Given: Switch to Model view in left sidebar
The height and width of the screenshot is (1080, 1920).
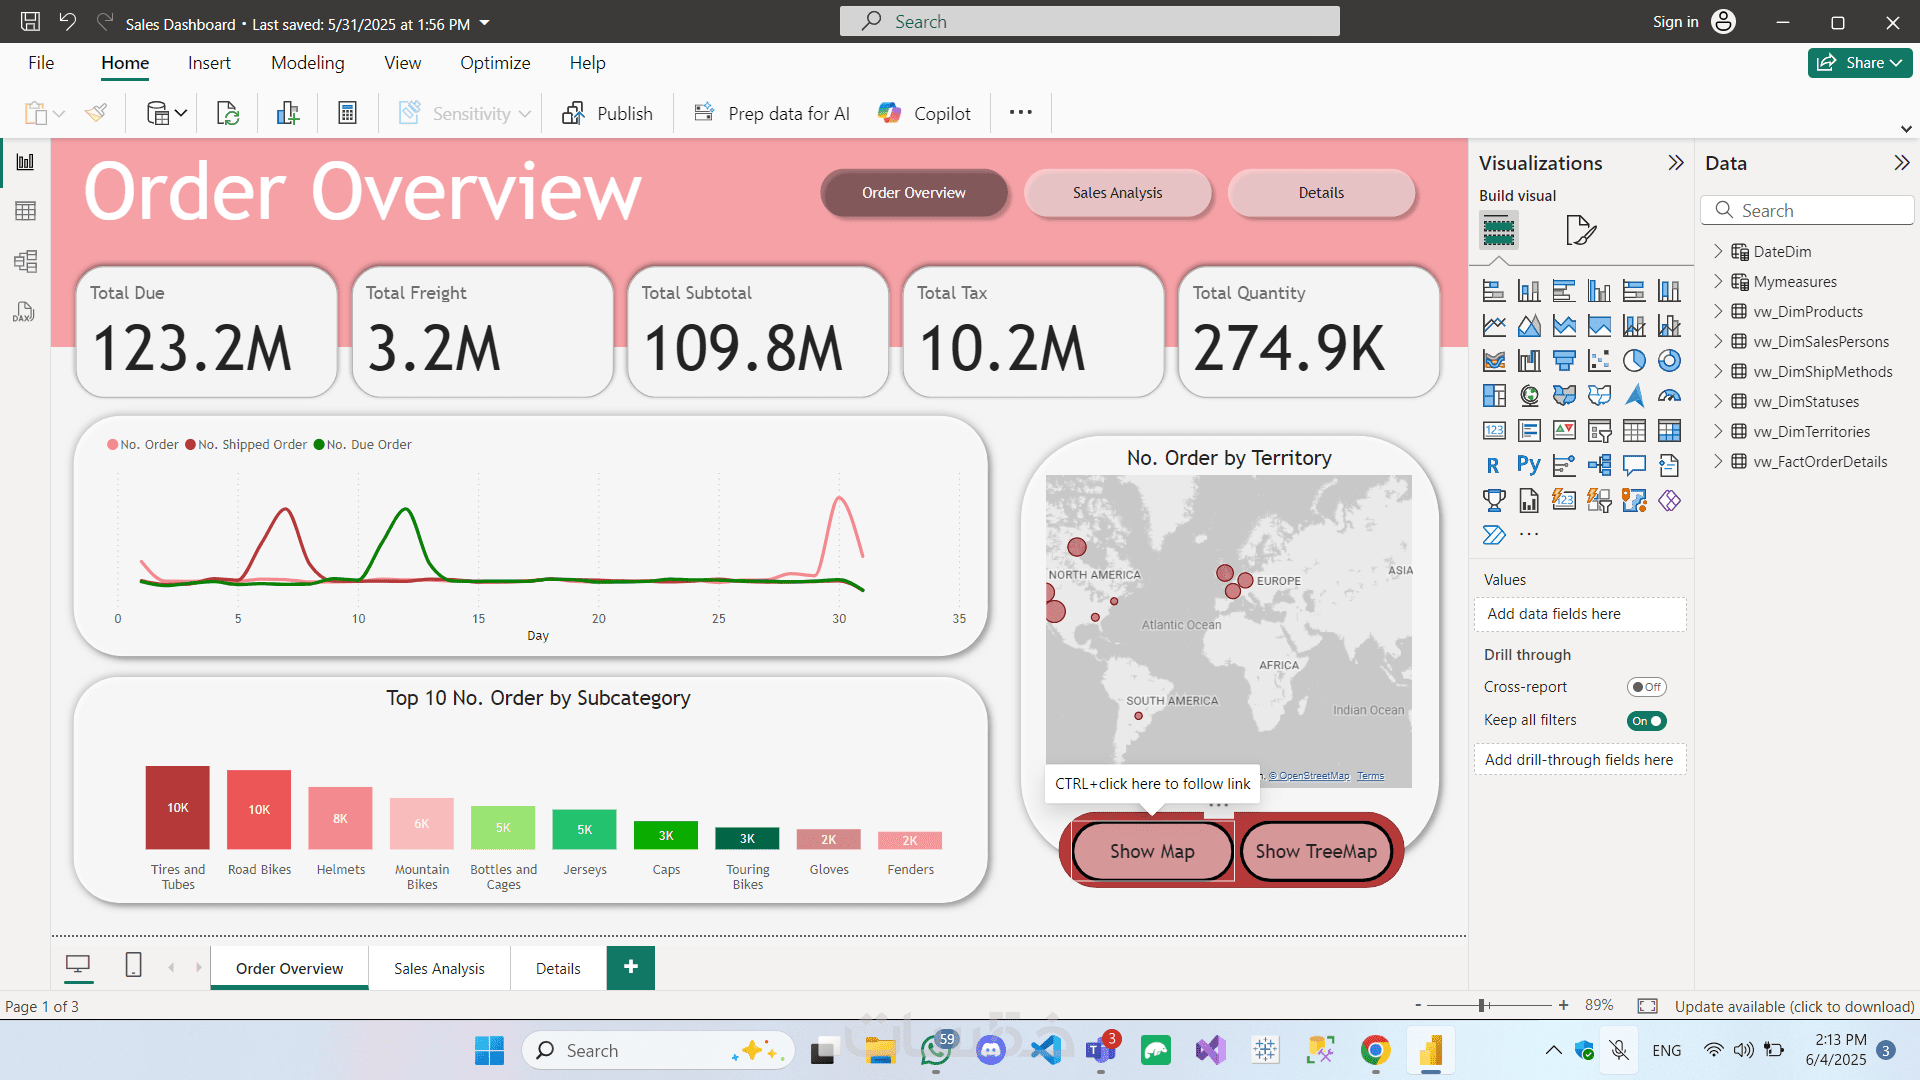Looking at the screenshot, I should coord(26,261).
